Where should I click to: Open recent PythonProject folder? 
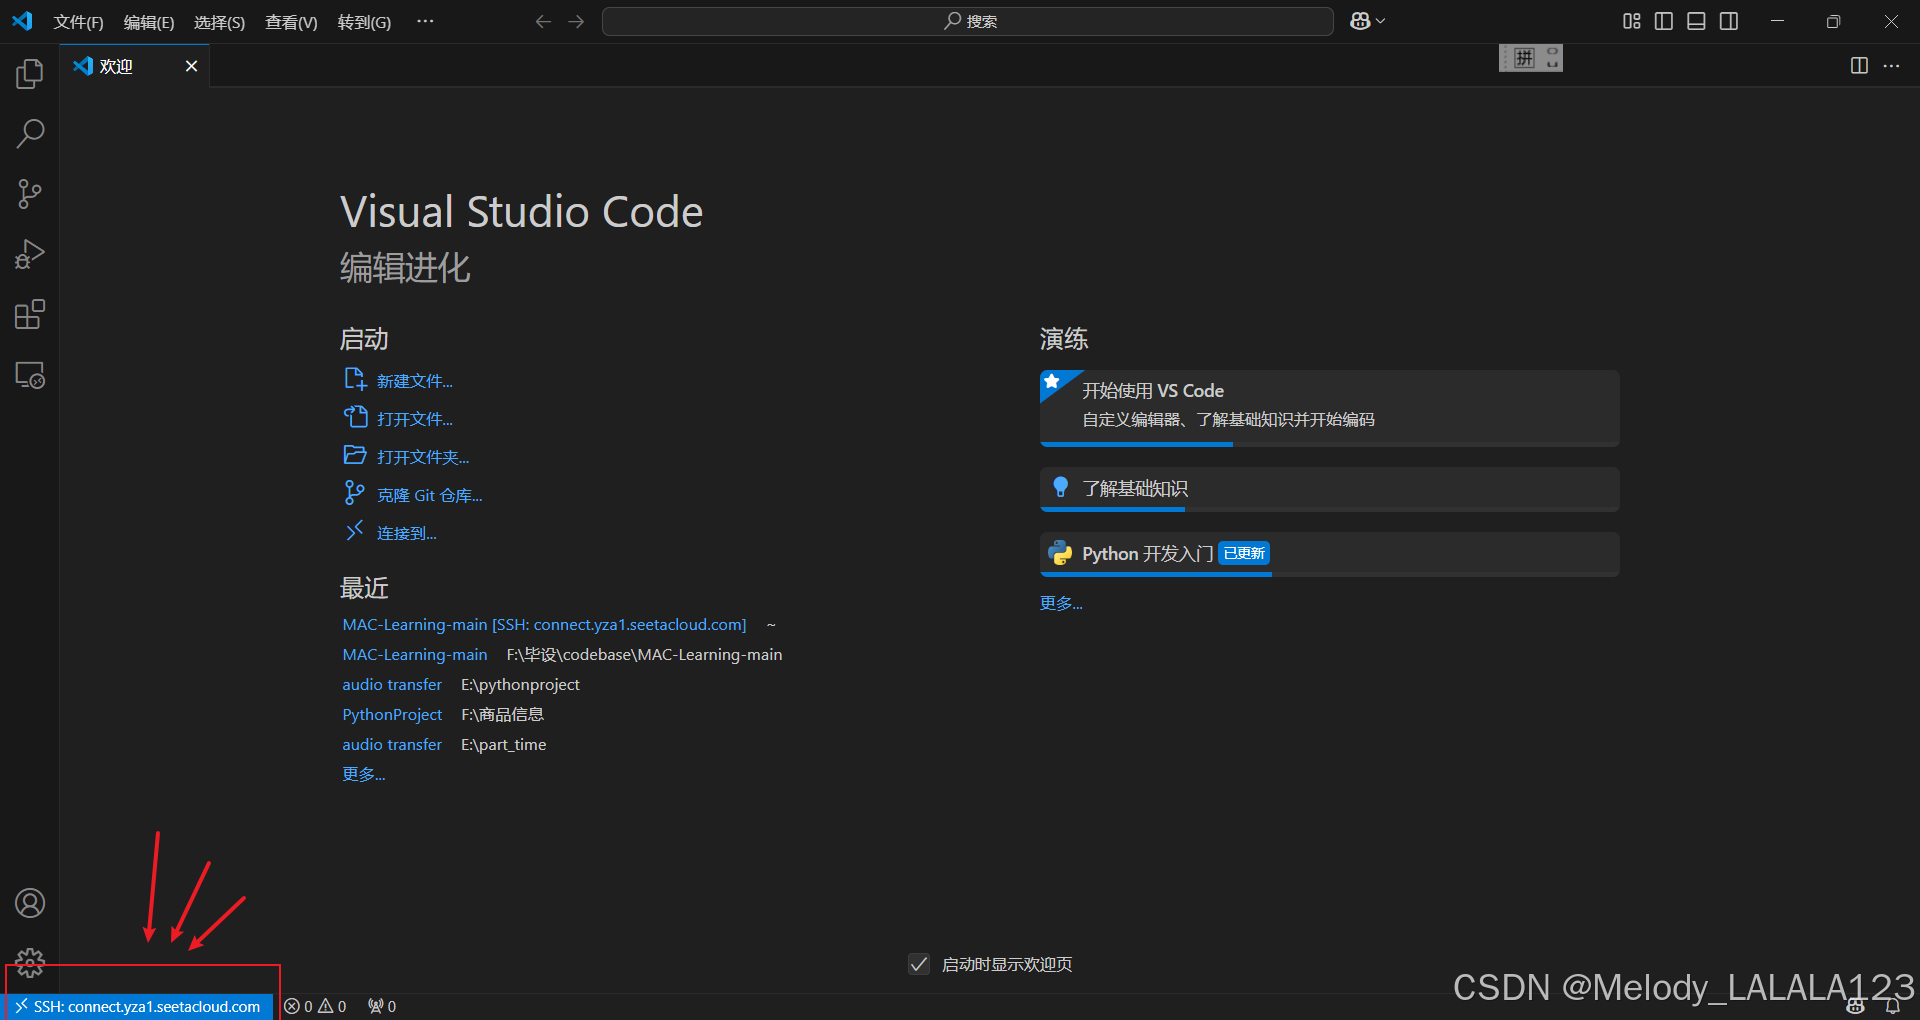pyautogui.click(x=392, y=714)
